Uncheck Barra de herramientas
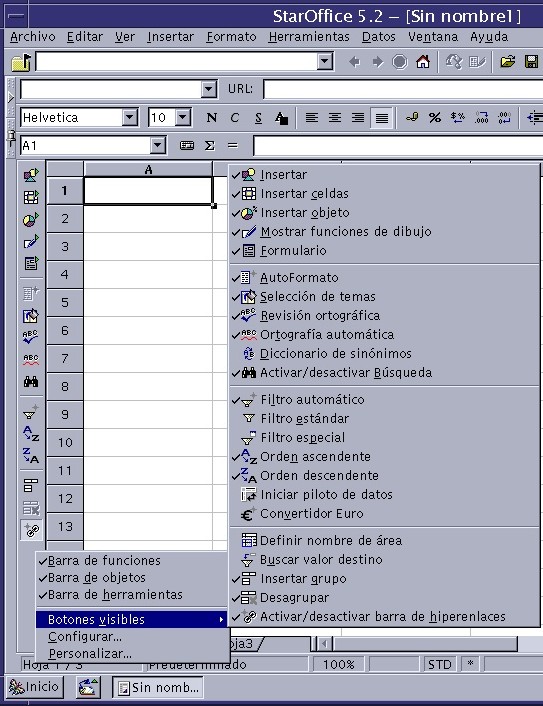Viewport: 543px width, 706px height. coord(131,595)
